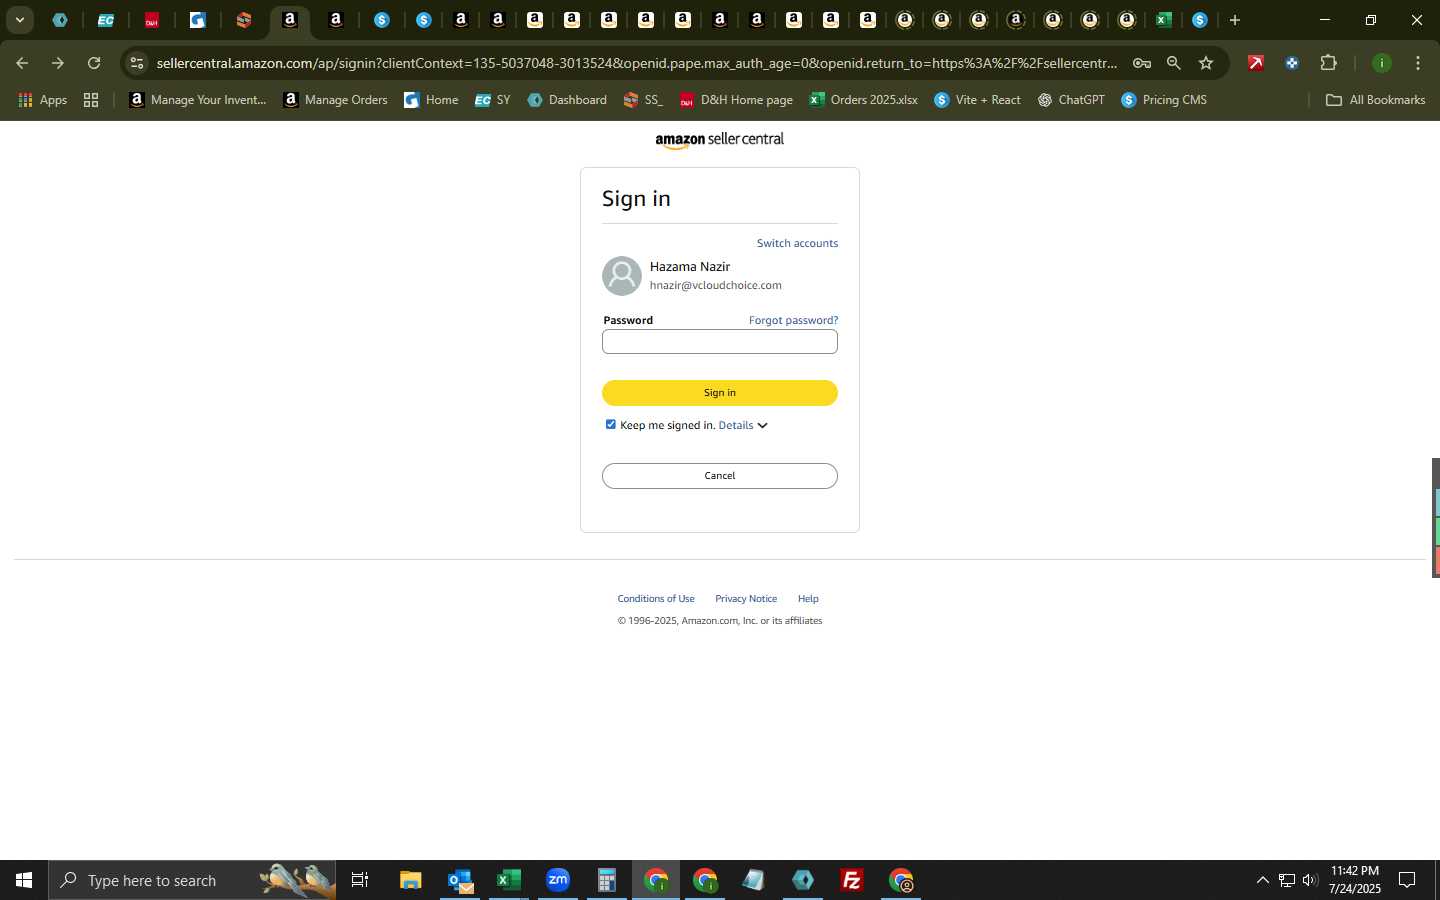Click Switch accounts link
1440x900 pixels.
pyautogui.click(x=797, y=243)
